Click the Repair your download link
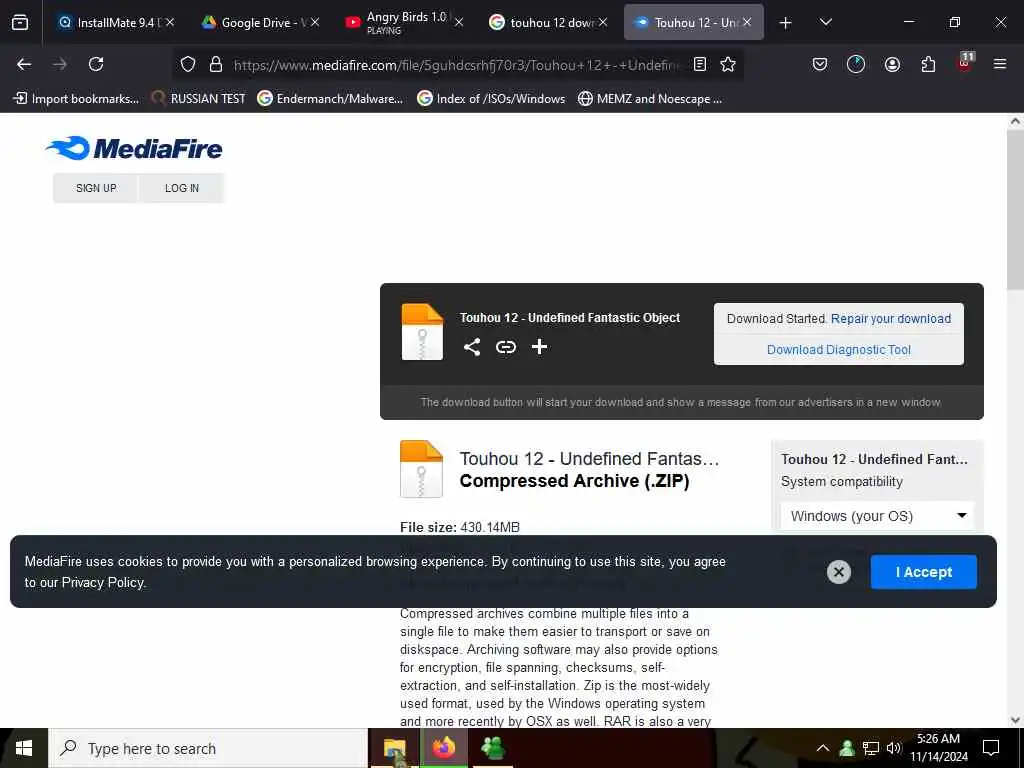1024x768 pixels. [891, 319]
